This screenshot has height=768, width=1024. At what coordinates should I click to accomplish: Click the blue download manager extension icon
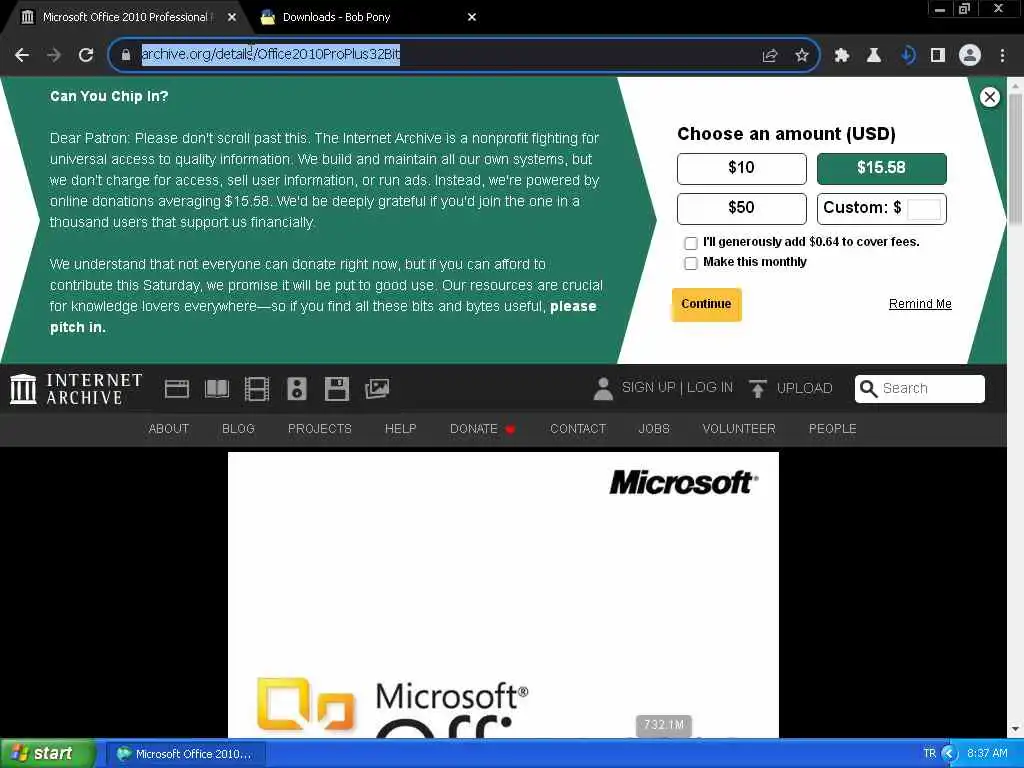click(907, 56)
